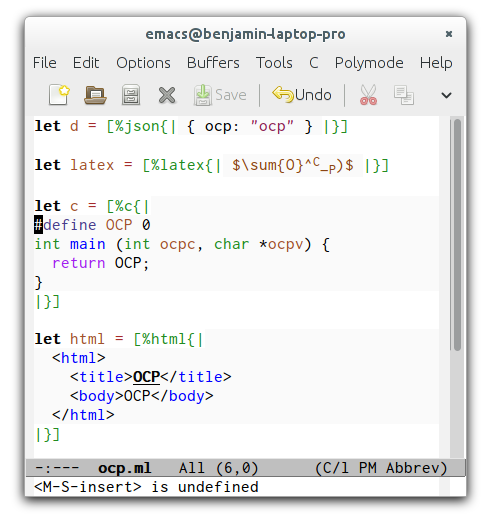
Task: Open the Edit menu
Action: click(86, 63)
